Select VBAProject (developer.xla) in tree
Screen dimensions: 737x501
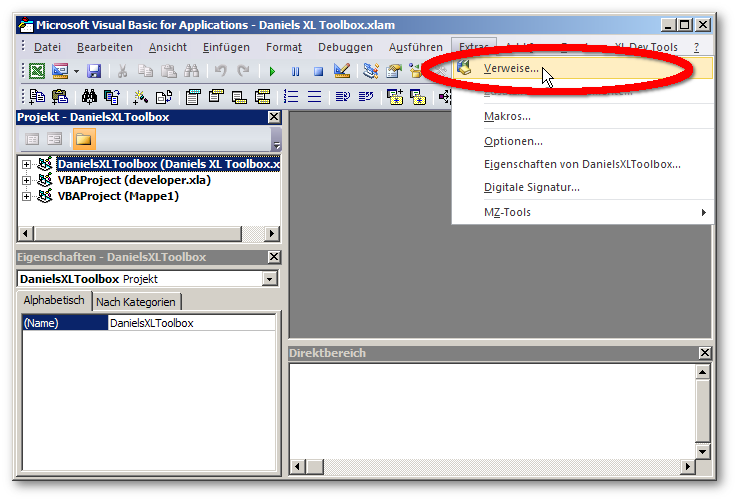pyautogui.click(x=134, y=180)
